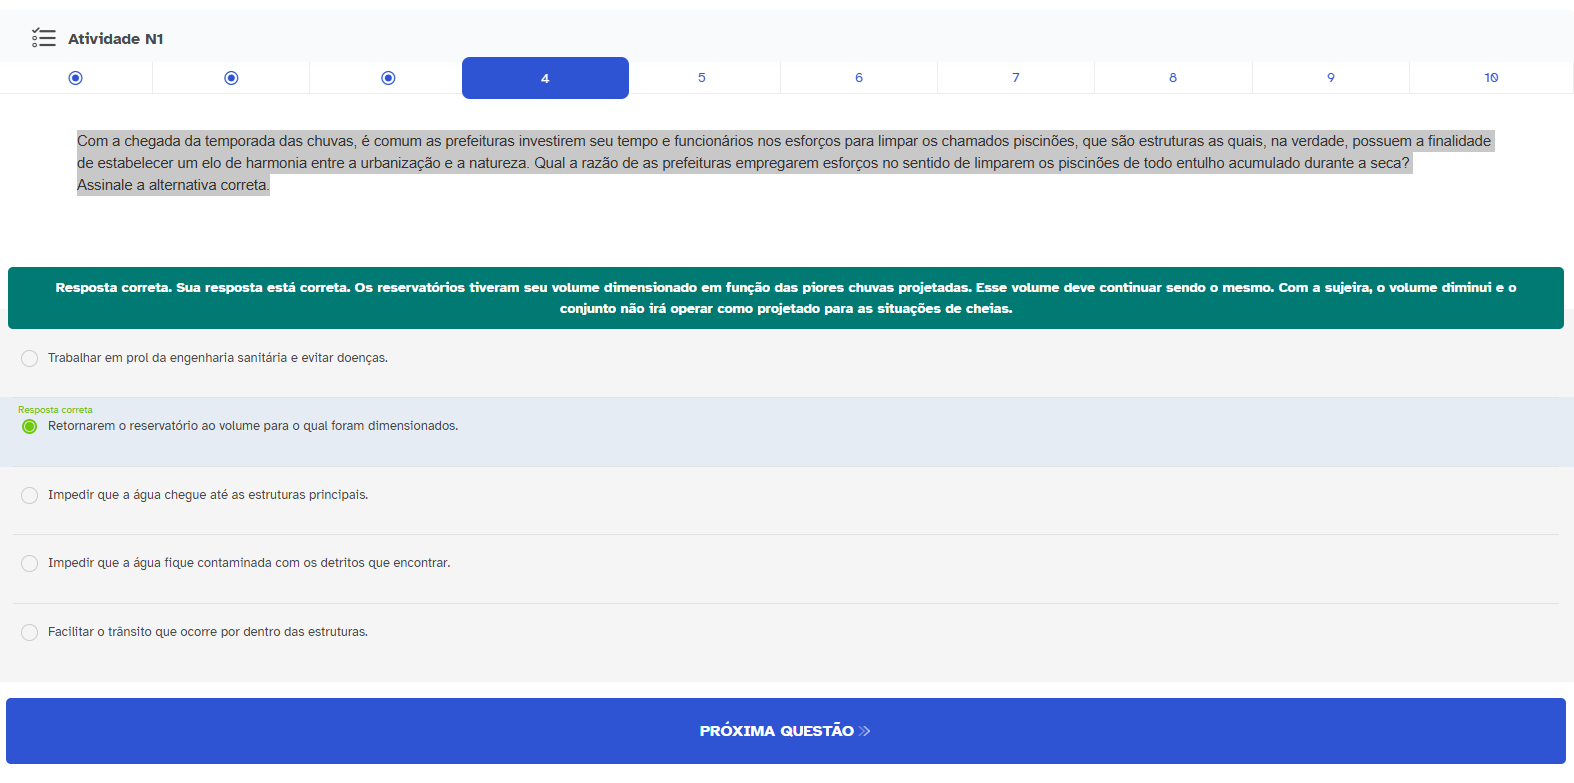Click the activity list icon beside Atividade N1

pyautogui.click(x=43, y=38)
